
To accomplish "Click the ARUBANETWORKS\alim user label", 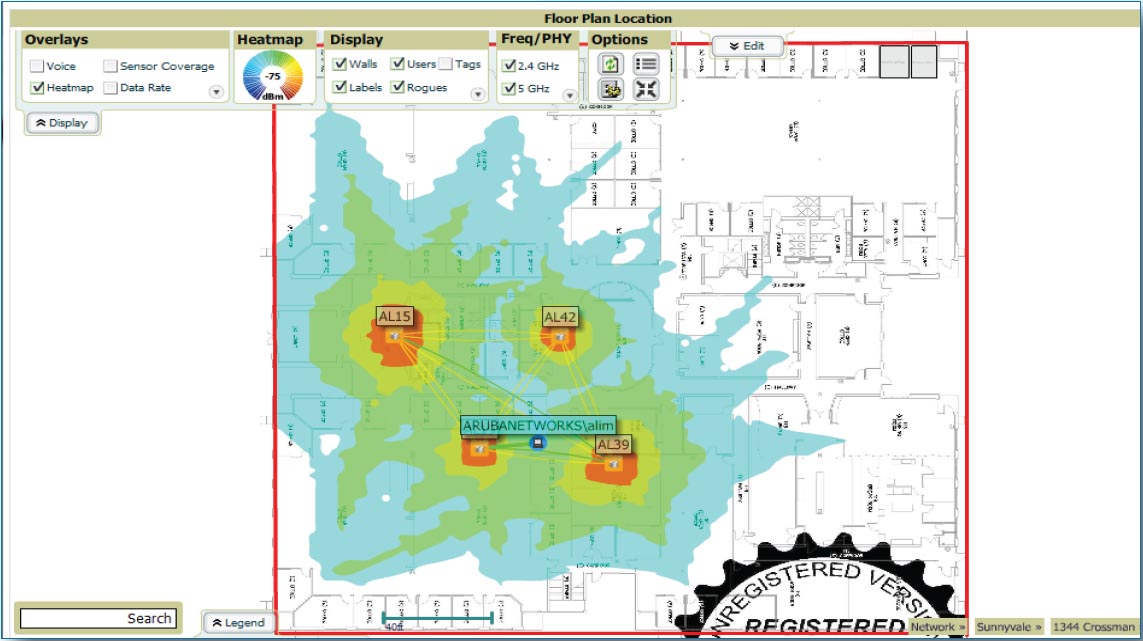I will (x=538, y=425).
